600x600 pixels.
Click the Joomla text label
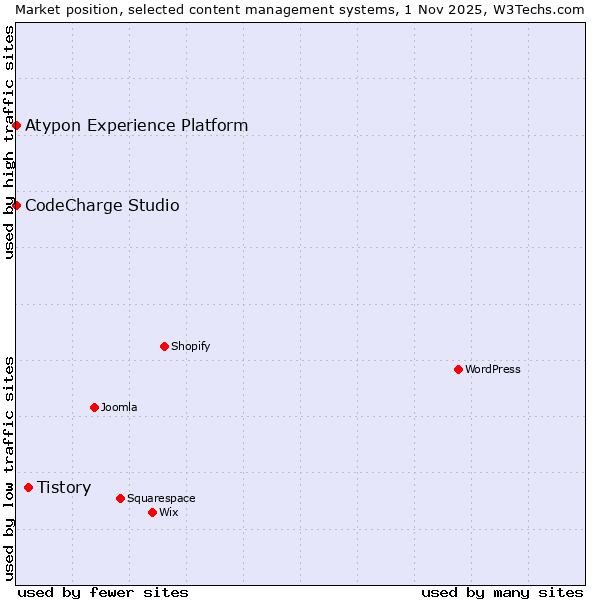[x=119, y=407]
